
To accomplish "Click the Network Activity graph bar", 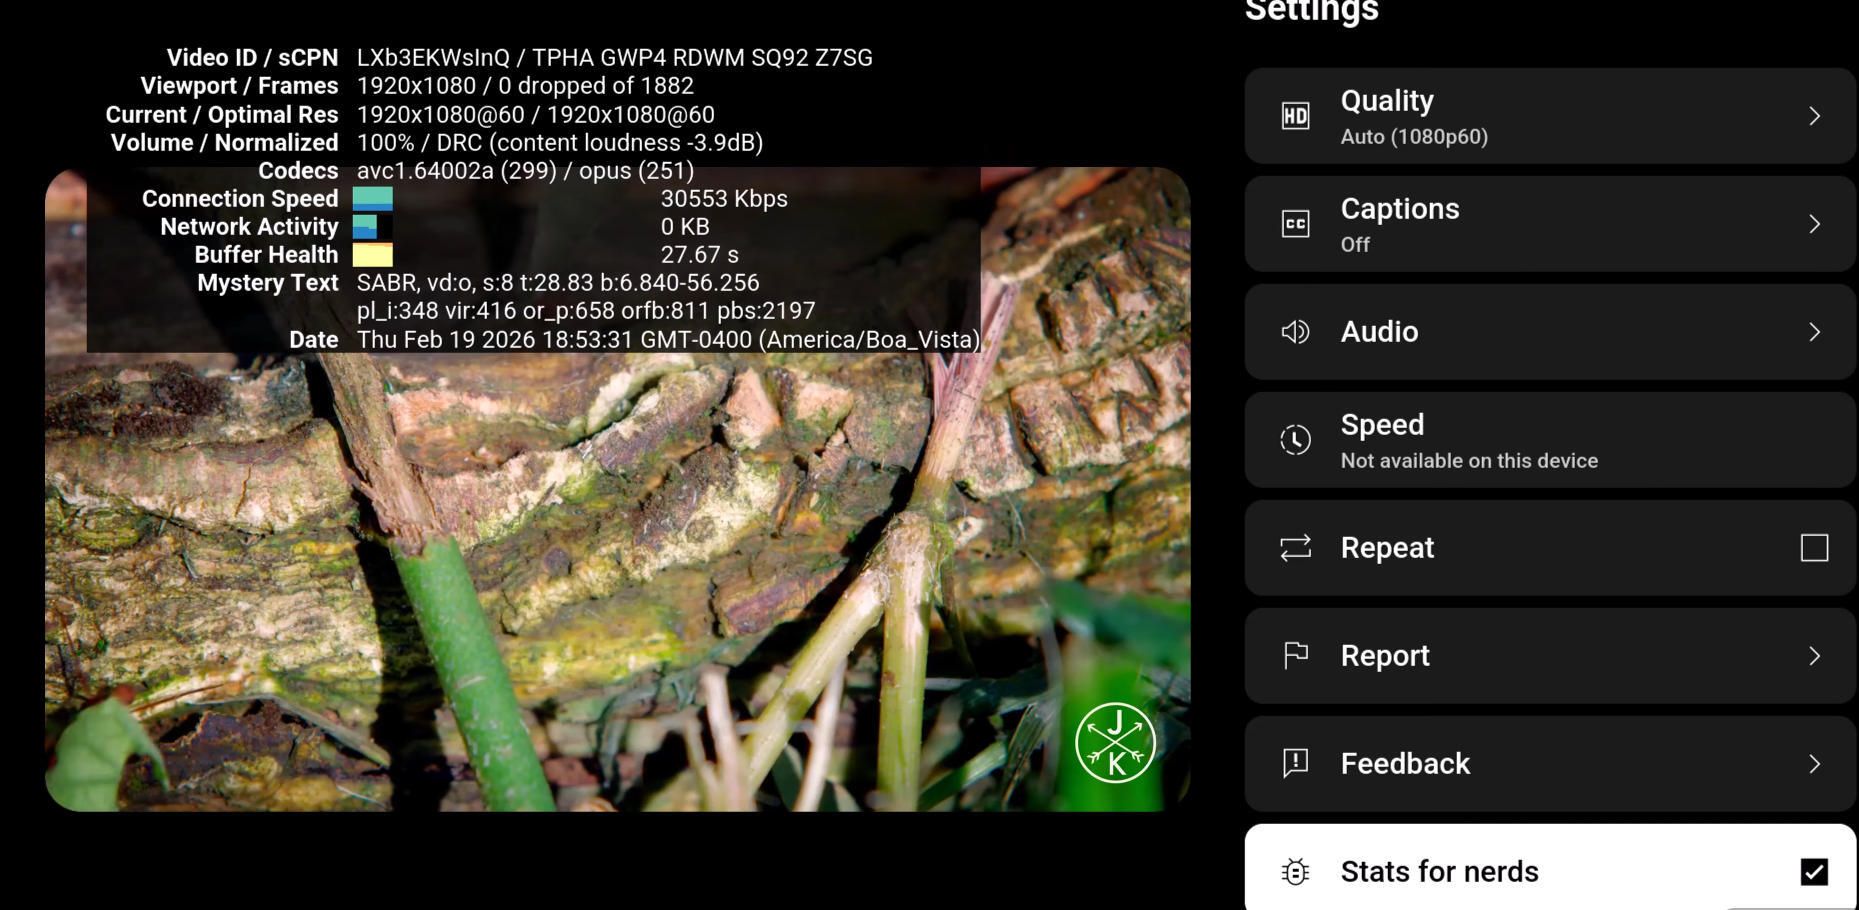I will pyautogui.click(x=373, y=227).
